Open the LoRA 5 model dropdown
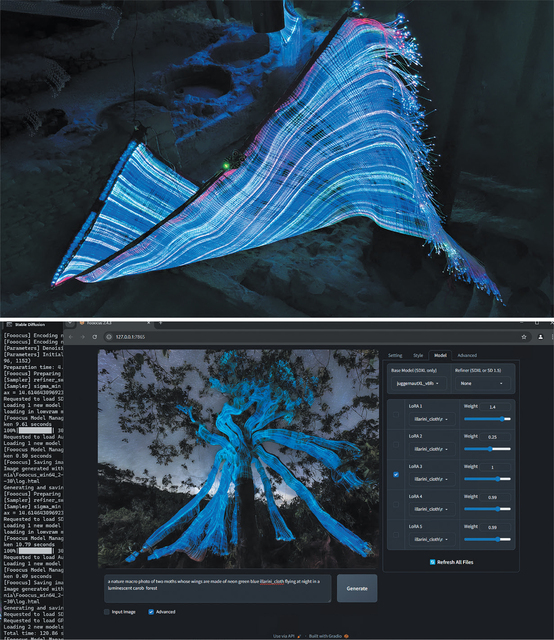The image size is (554, 640). pos(432,539)
